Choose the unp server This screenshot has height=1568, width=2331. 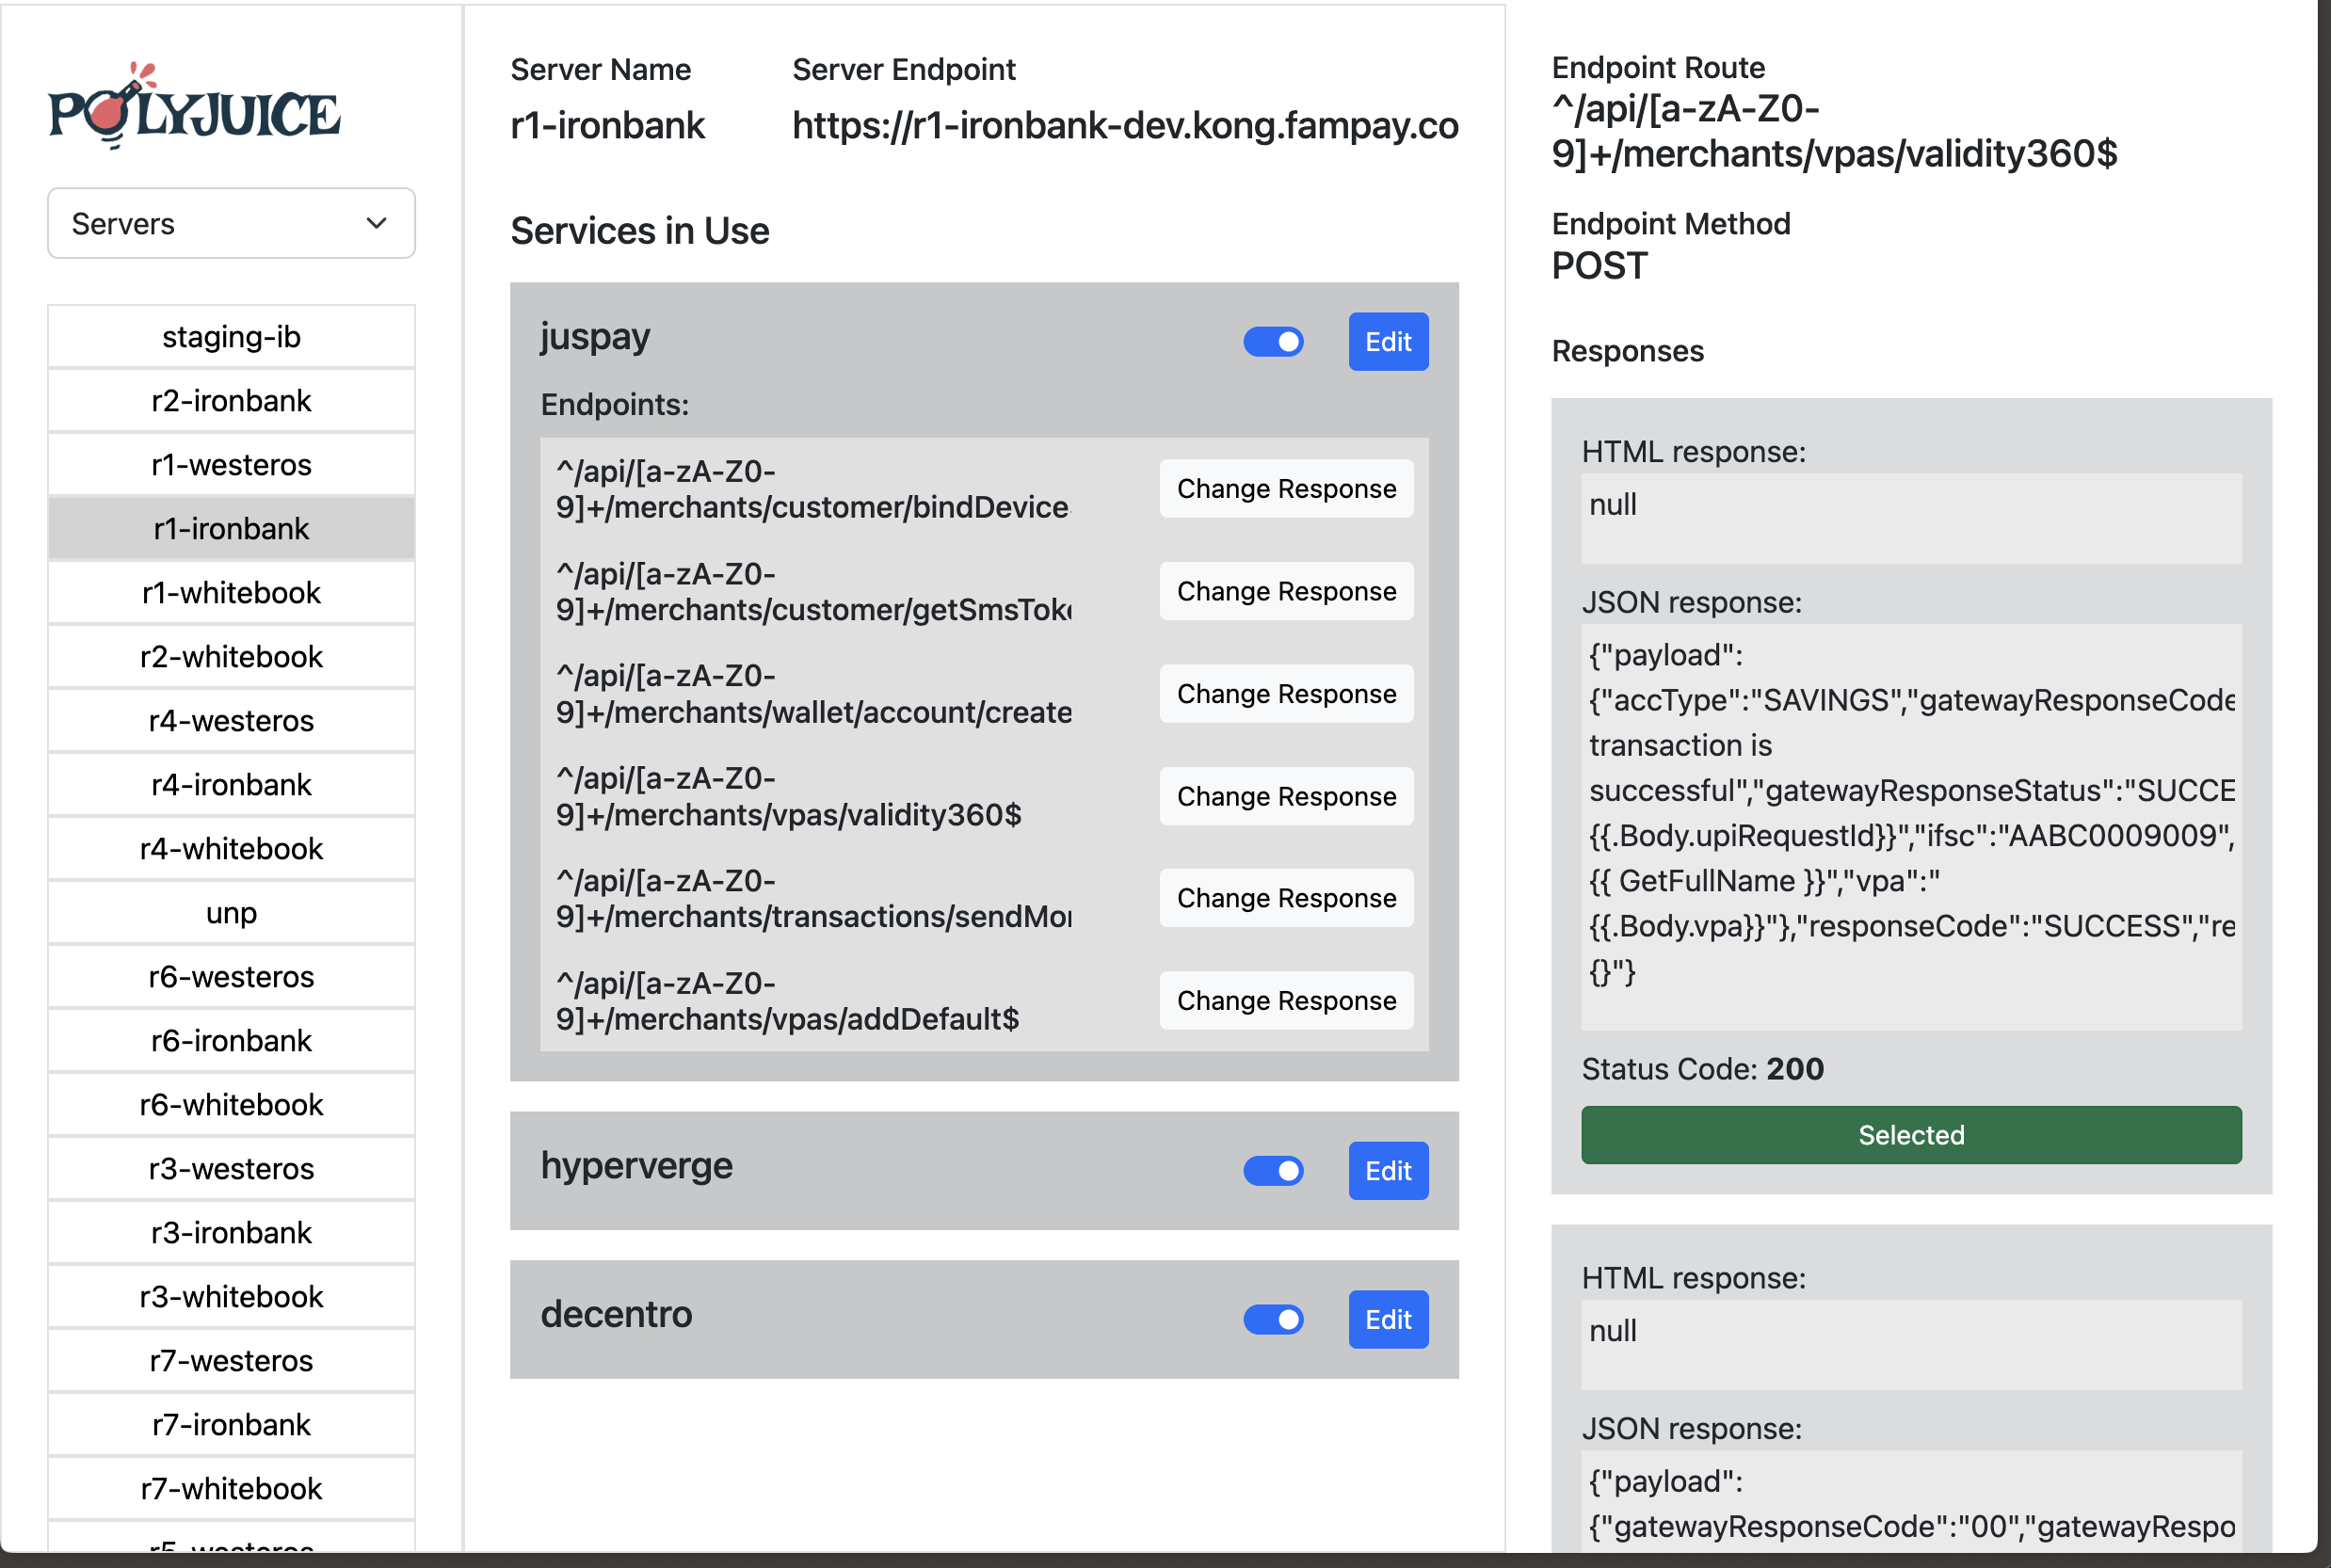click(x=231, y=913)
